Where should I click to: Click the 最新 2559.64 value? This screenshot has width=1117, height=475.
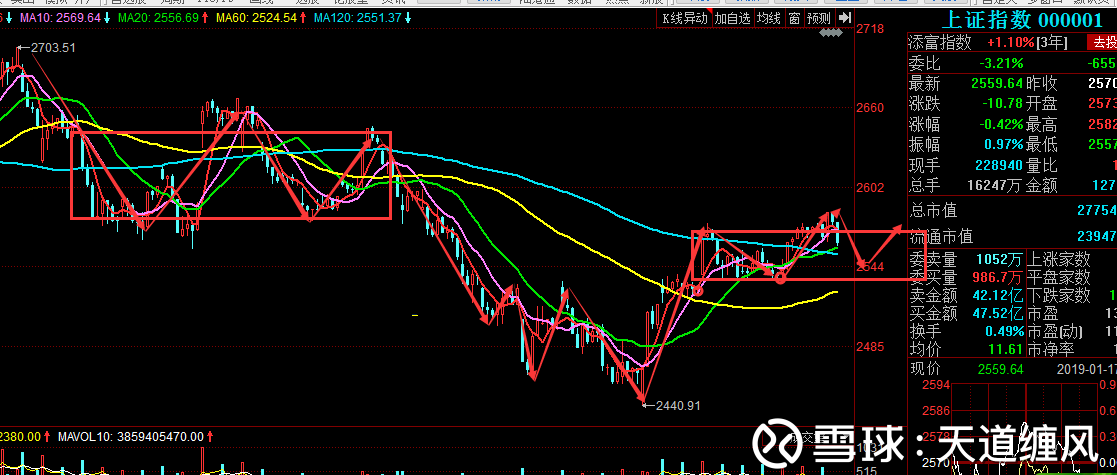coord(997,84)
